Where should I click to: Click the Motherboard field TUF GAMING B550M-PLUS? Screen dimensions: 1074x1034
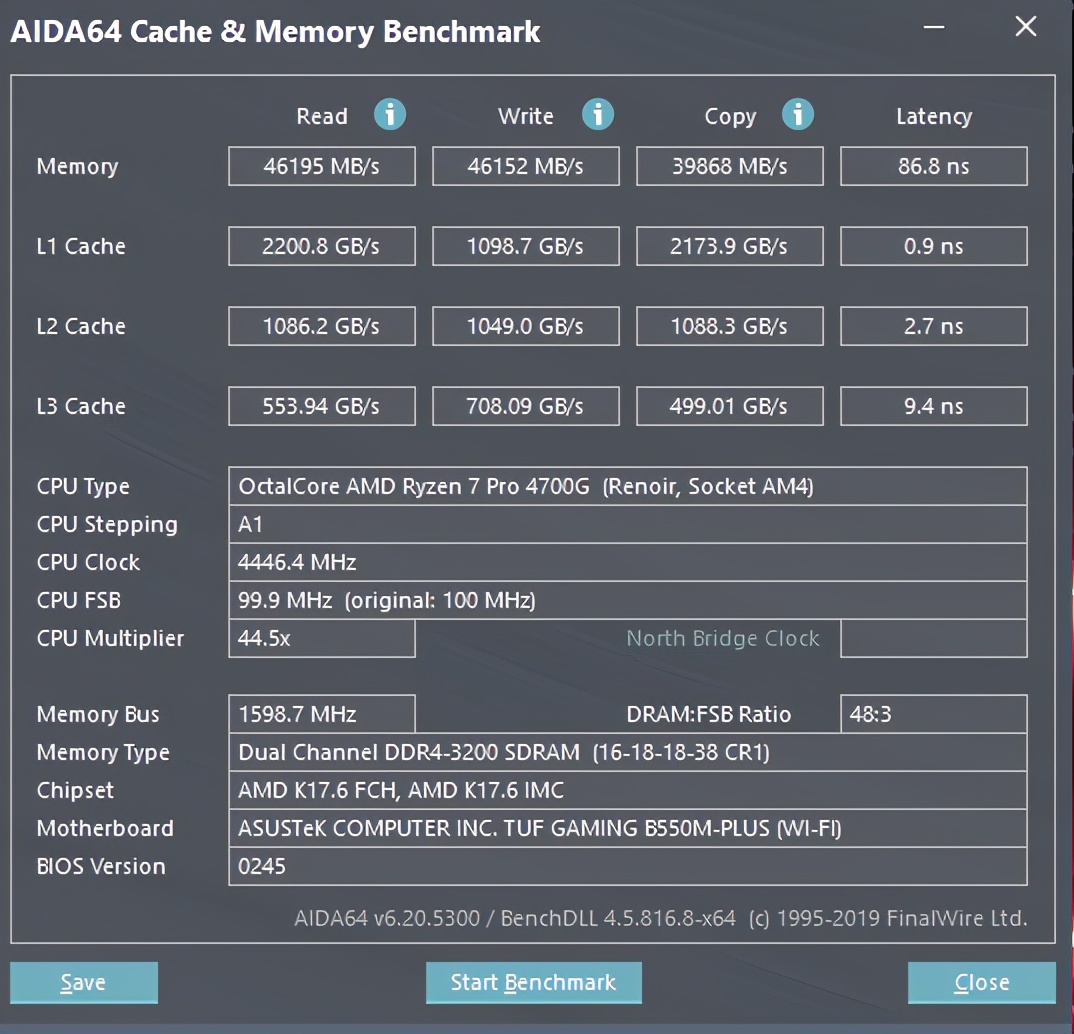tap(628, 829)
